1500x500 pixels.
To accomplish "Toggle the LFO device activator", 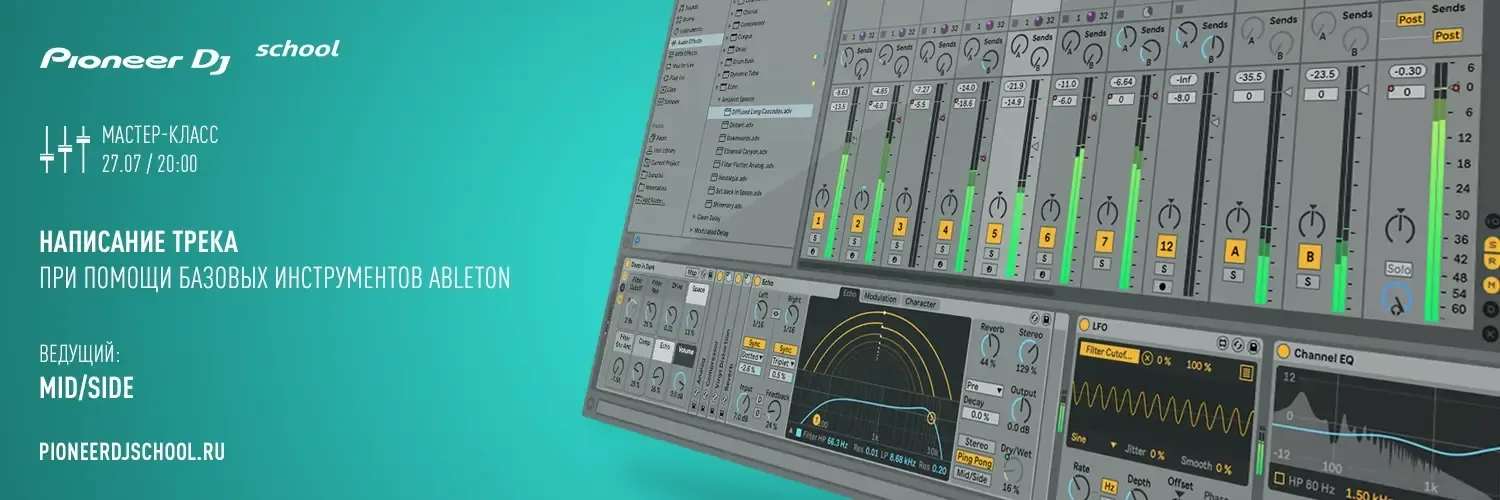I will (x=1083, y=326).
